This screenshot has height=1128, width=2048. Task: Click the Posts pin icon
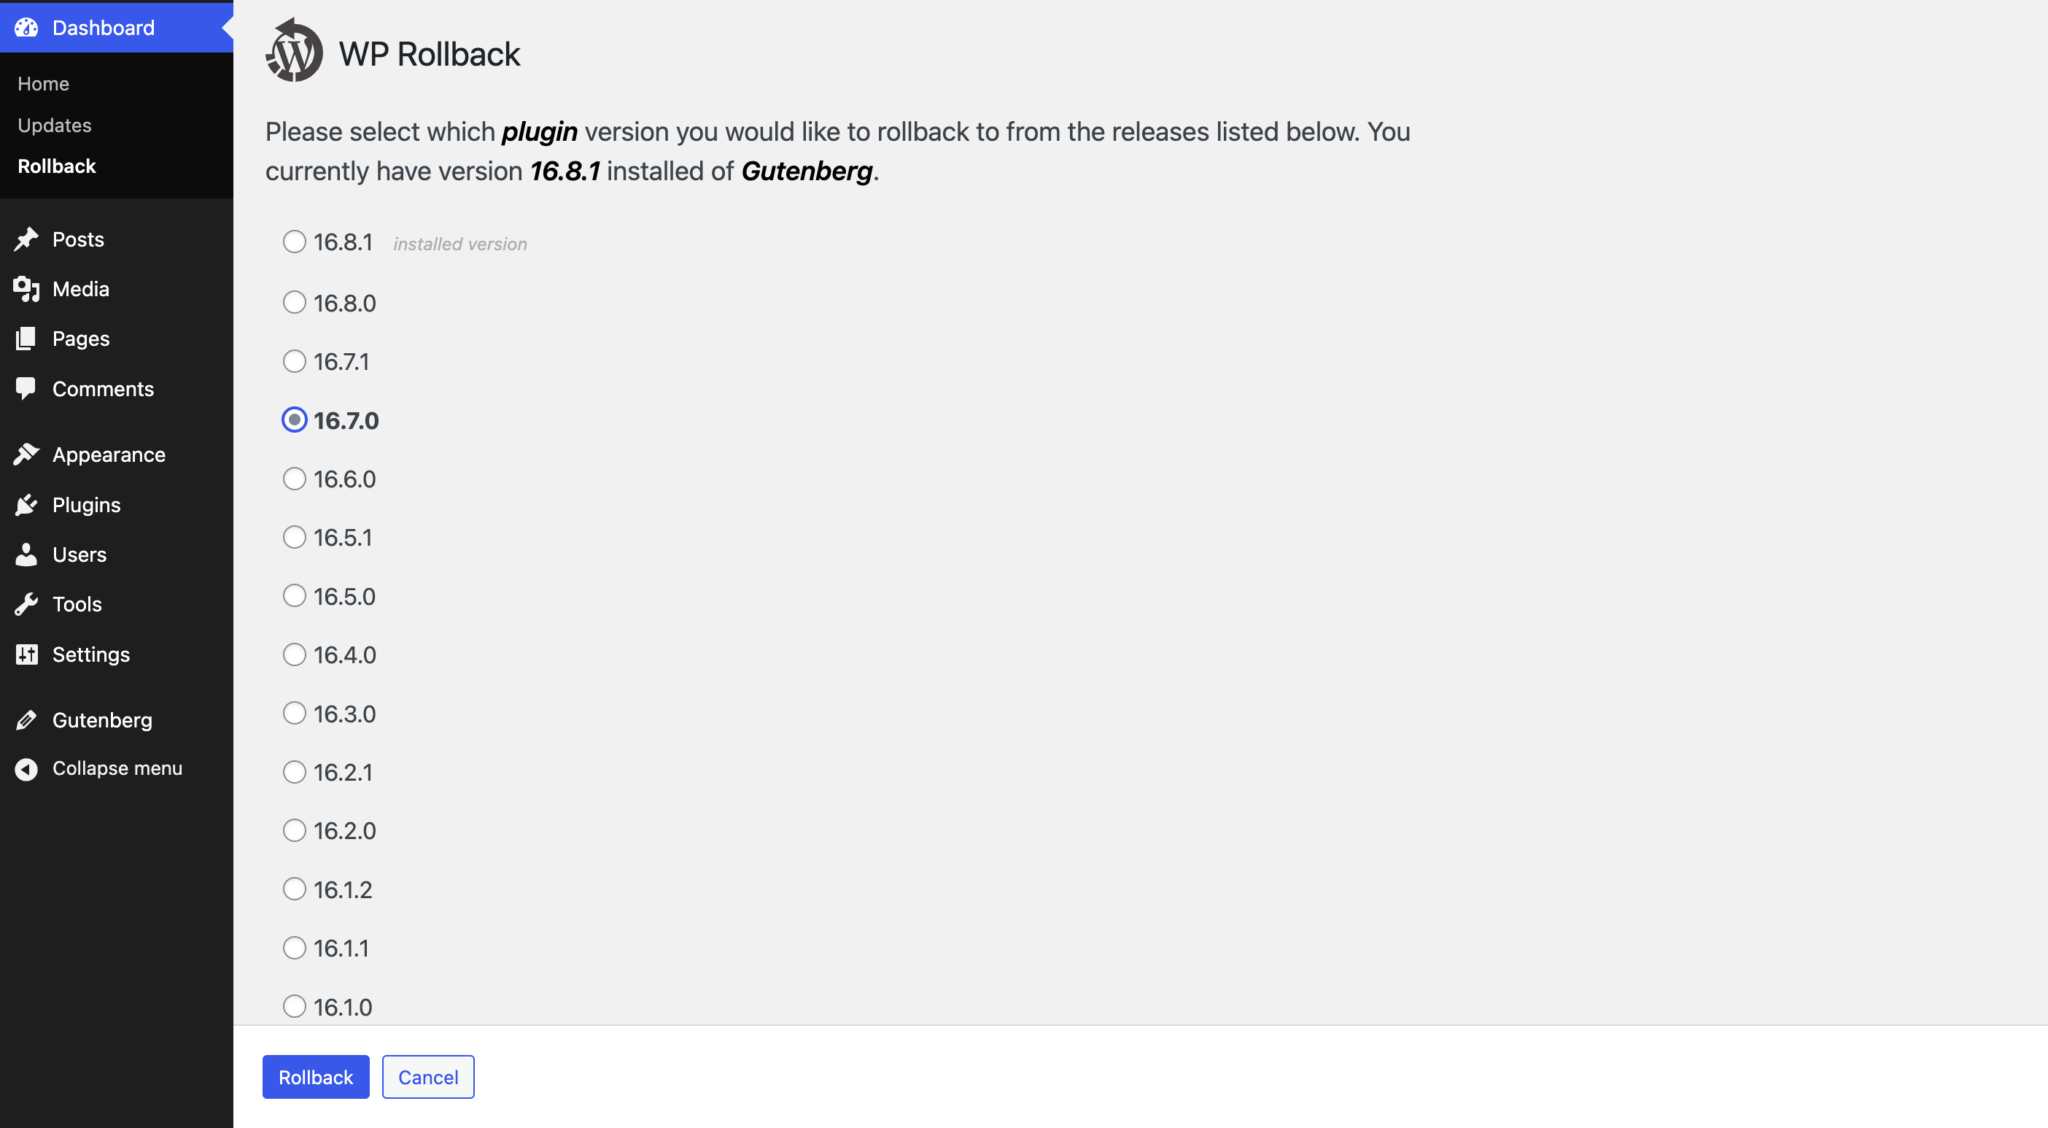[x=27, y=239]
